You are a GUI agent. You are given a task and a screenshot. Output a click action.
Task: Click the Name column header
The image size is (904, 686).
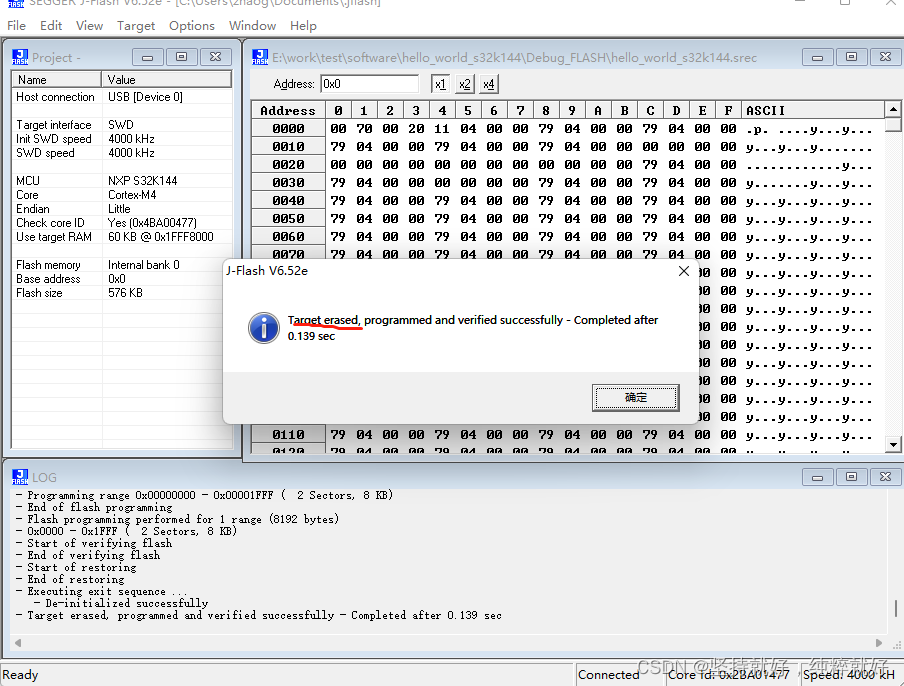(x=56, y=80)
